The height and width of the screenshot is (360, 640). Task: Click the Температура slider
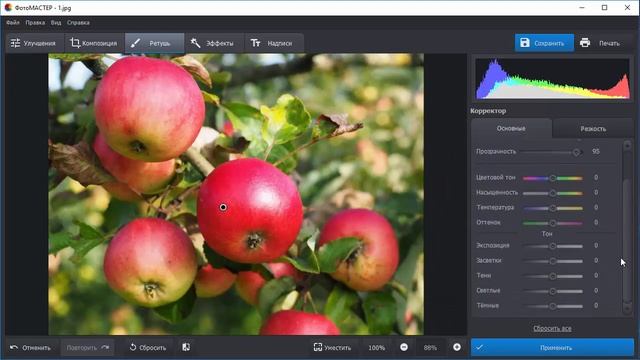pyautogui.click(x=552, y=208)
